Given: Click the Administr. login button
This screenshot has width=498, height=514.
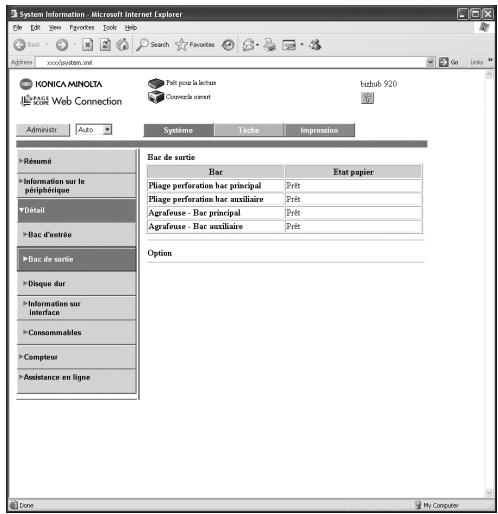Looking at the screenshot, I should [43, 130].
